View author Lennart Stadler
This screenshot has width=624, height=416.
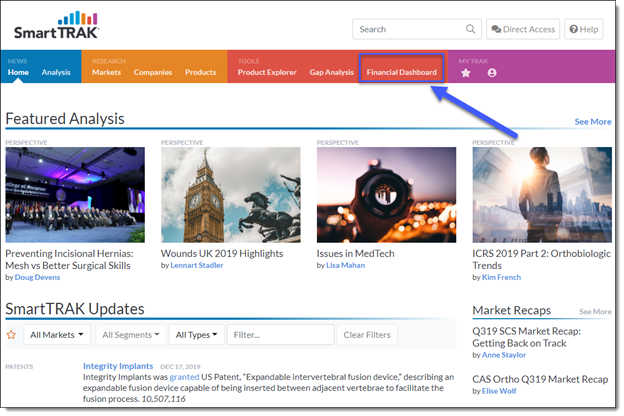(197, 265)
